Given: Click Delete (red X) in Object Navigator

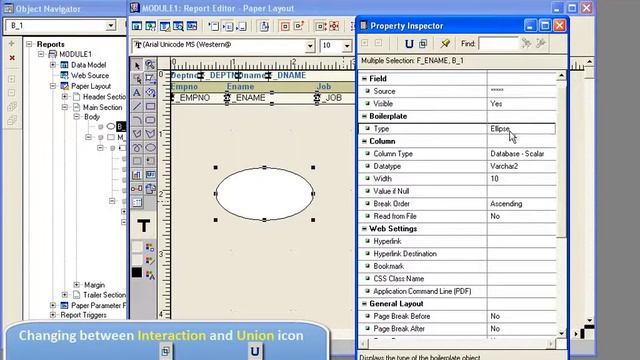Looking at the screenshot, I should tap(12, 58).
